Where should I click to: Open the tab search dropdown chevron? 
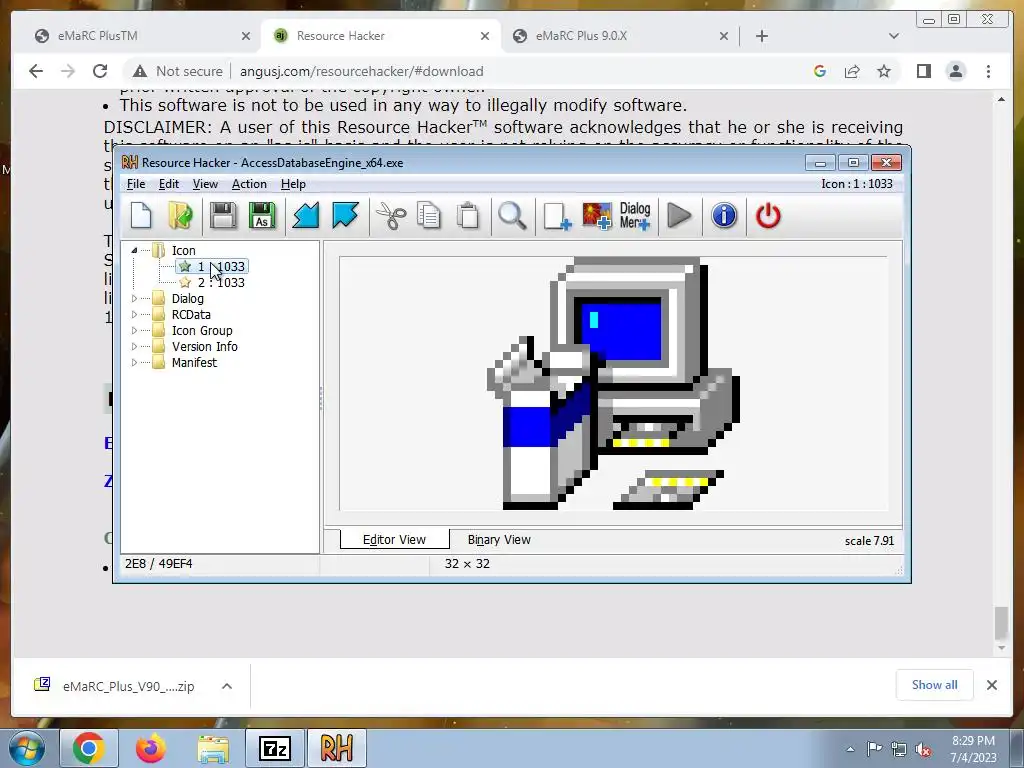coord(893,36)
